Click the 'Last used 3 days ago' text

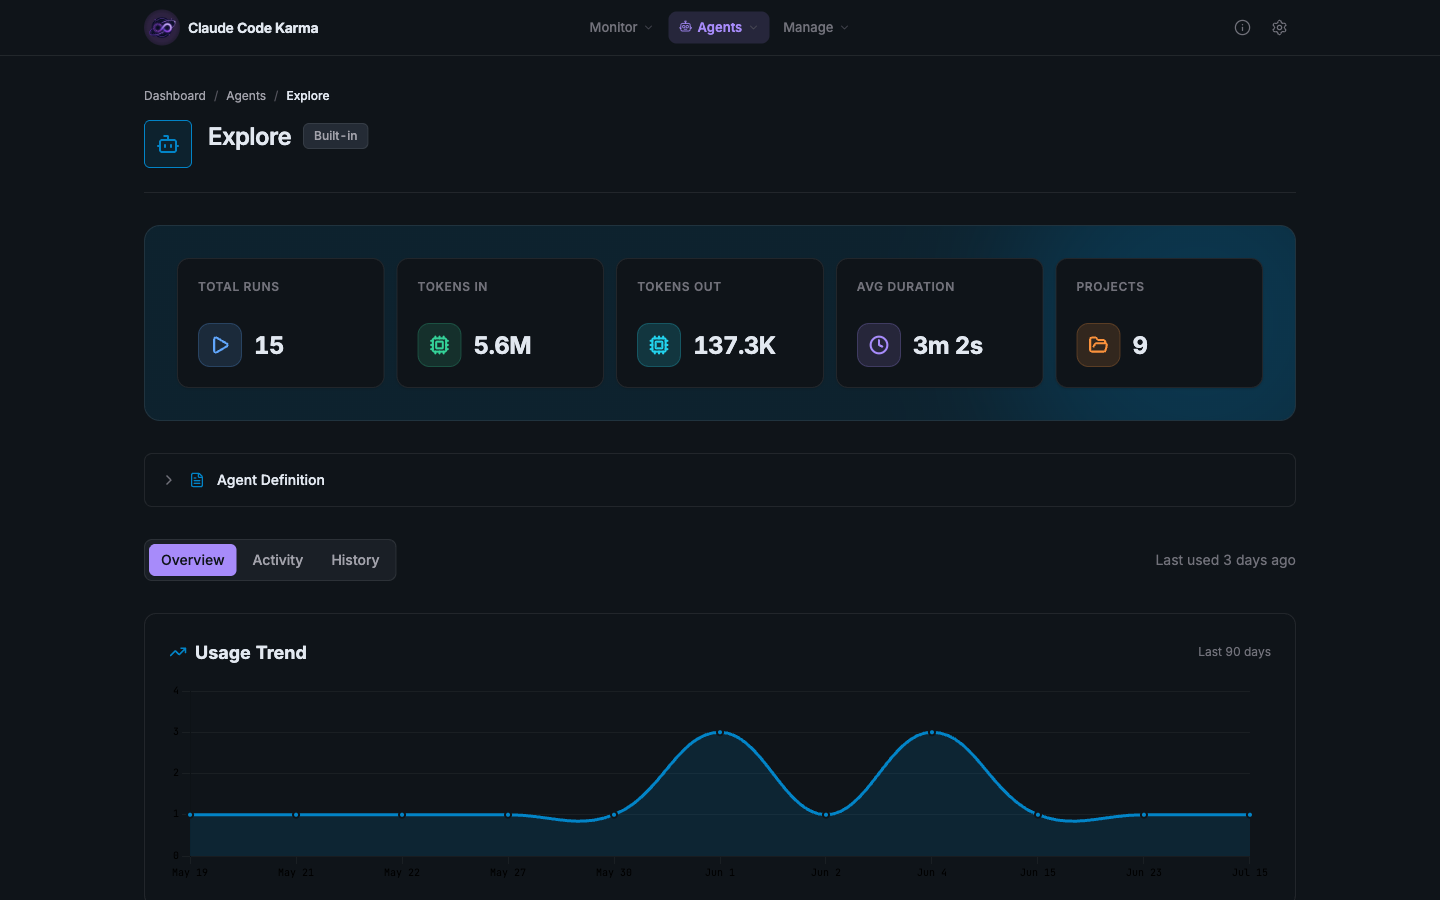pyautogui.click(x=1225, y=560)
